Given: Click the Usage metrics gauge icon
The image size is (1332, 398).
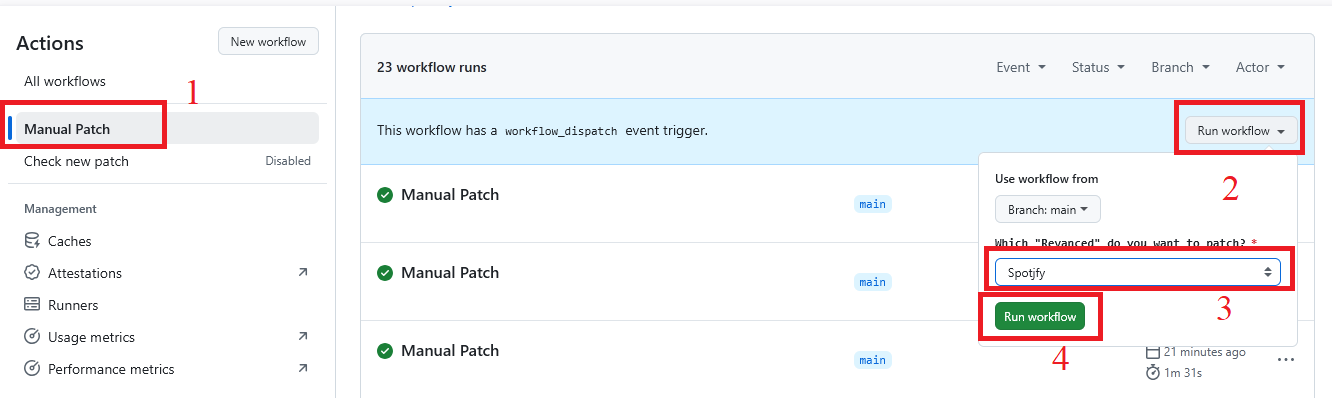Looking at the screenshot, I should [32, 337].
